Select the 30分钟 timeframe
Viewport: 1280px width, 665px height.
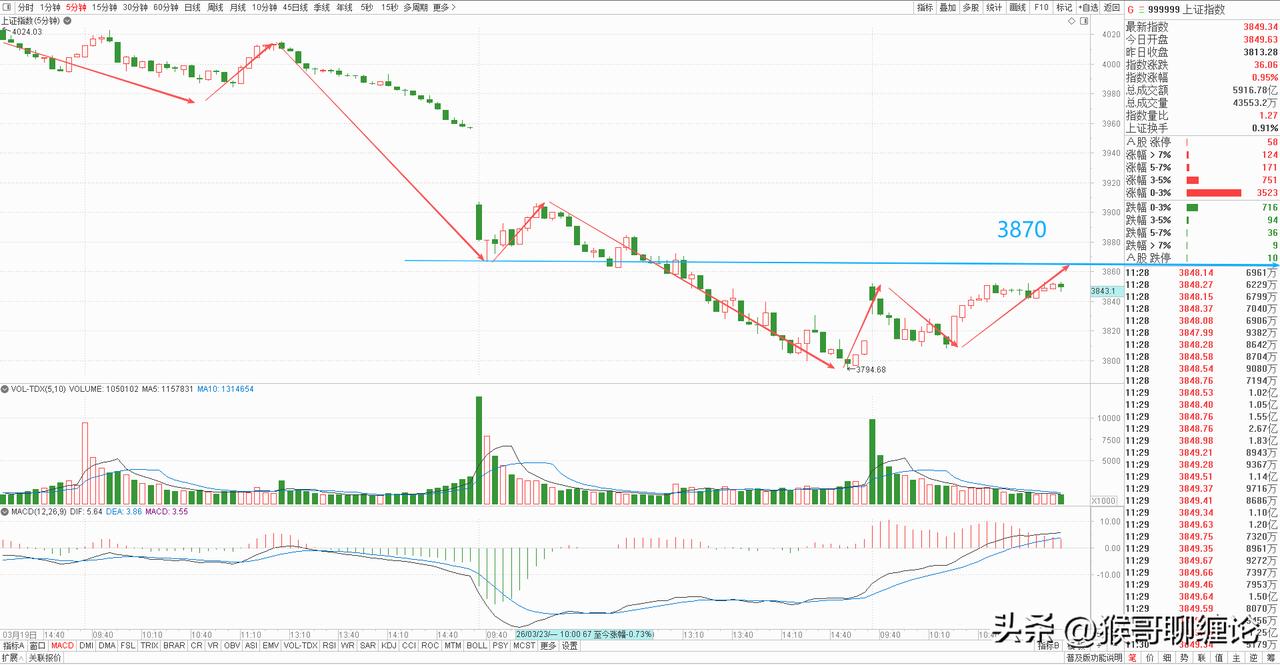(x=133, y=7)
